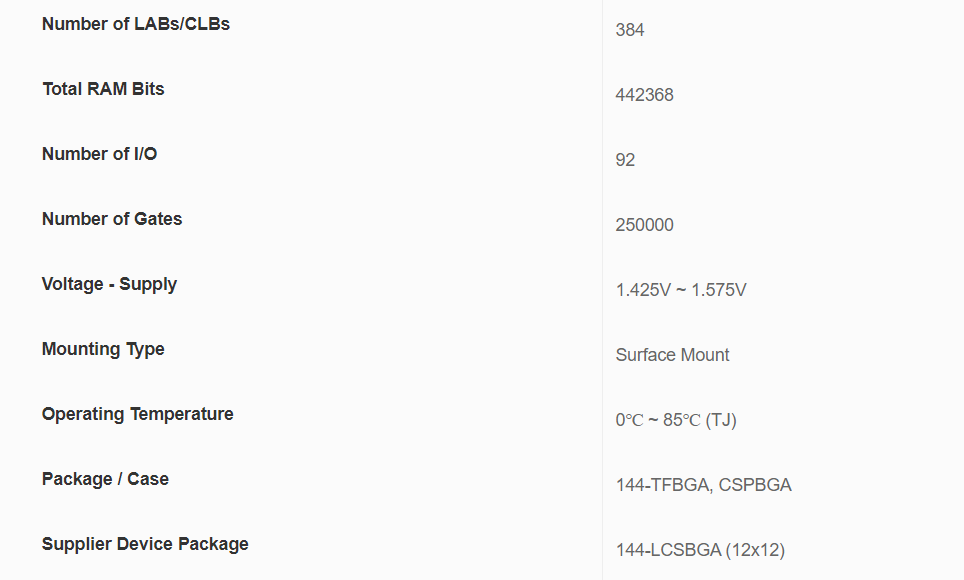The width and height of the screenshot is (964, 580).
Task: Select the Surface Mount value
Action: (x=672, y=355)
